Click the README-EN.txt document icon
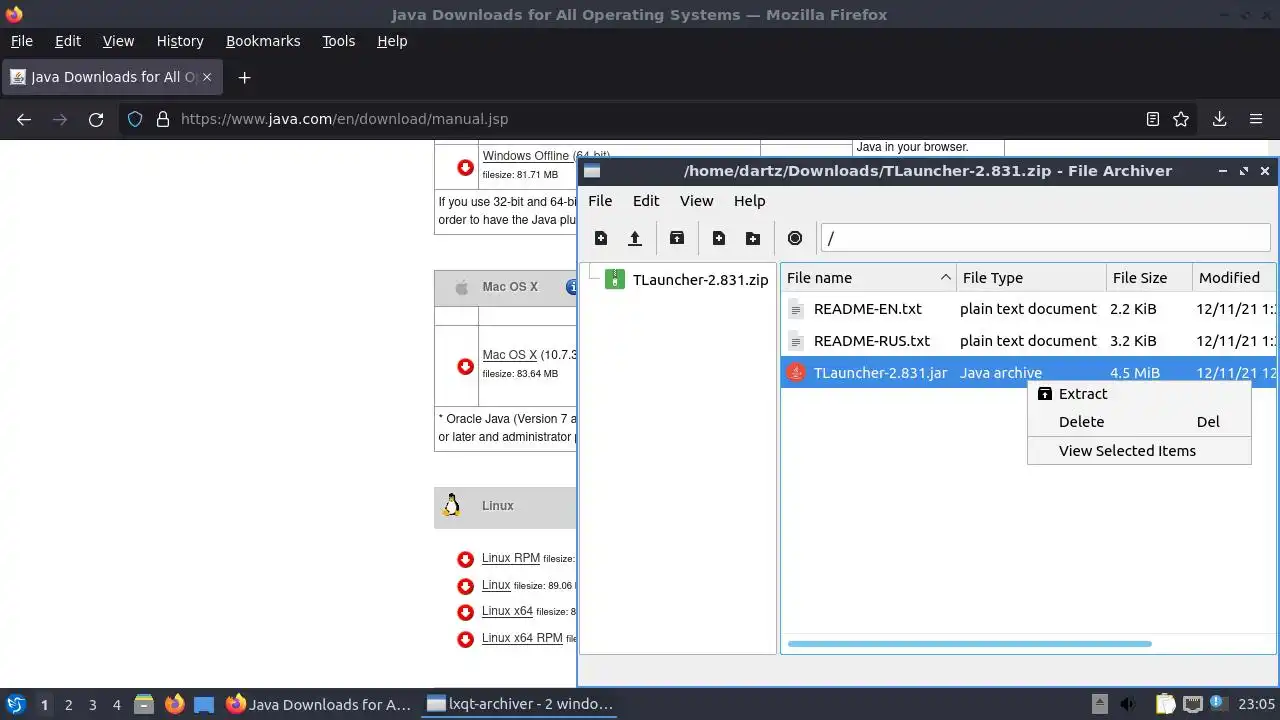1280x720 pixels. [x=796, y=309]
